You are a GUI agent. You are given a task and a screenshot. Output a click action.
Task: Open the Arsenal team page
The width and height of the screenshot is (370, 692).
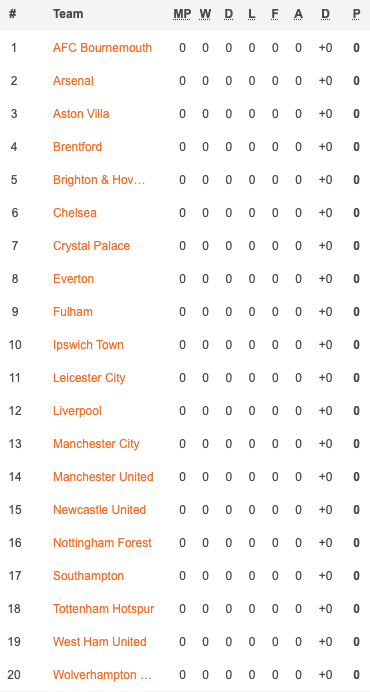pos(73,81)
